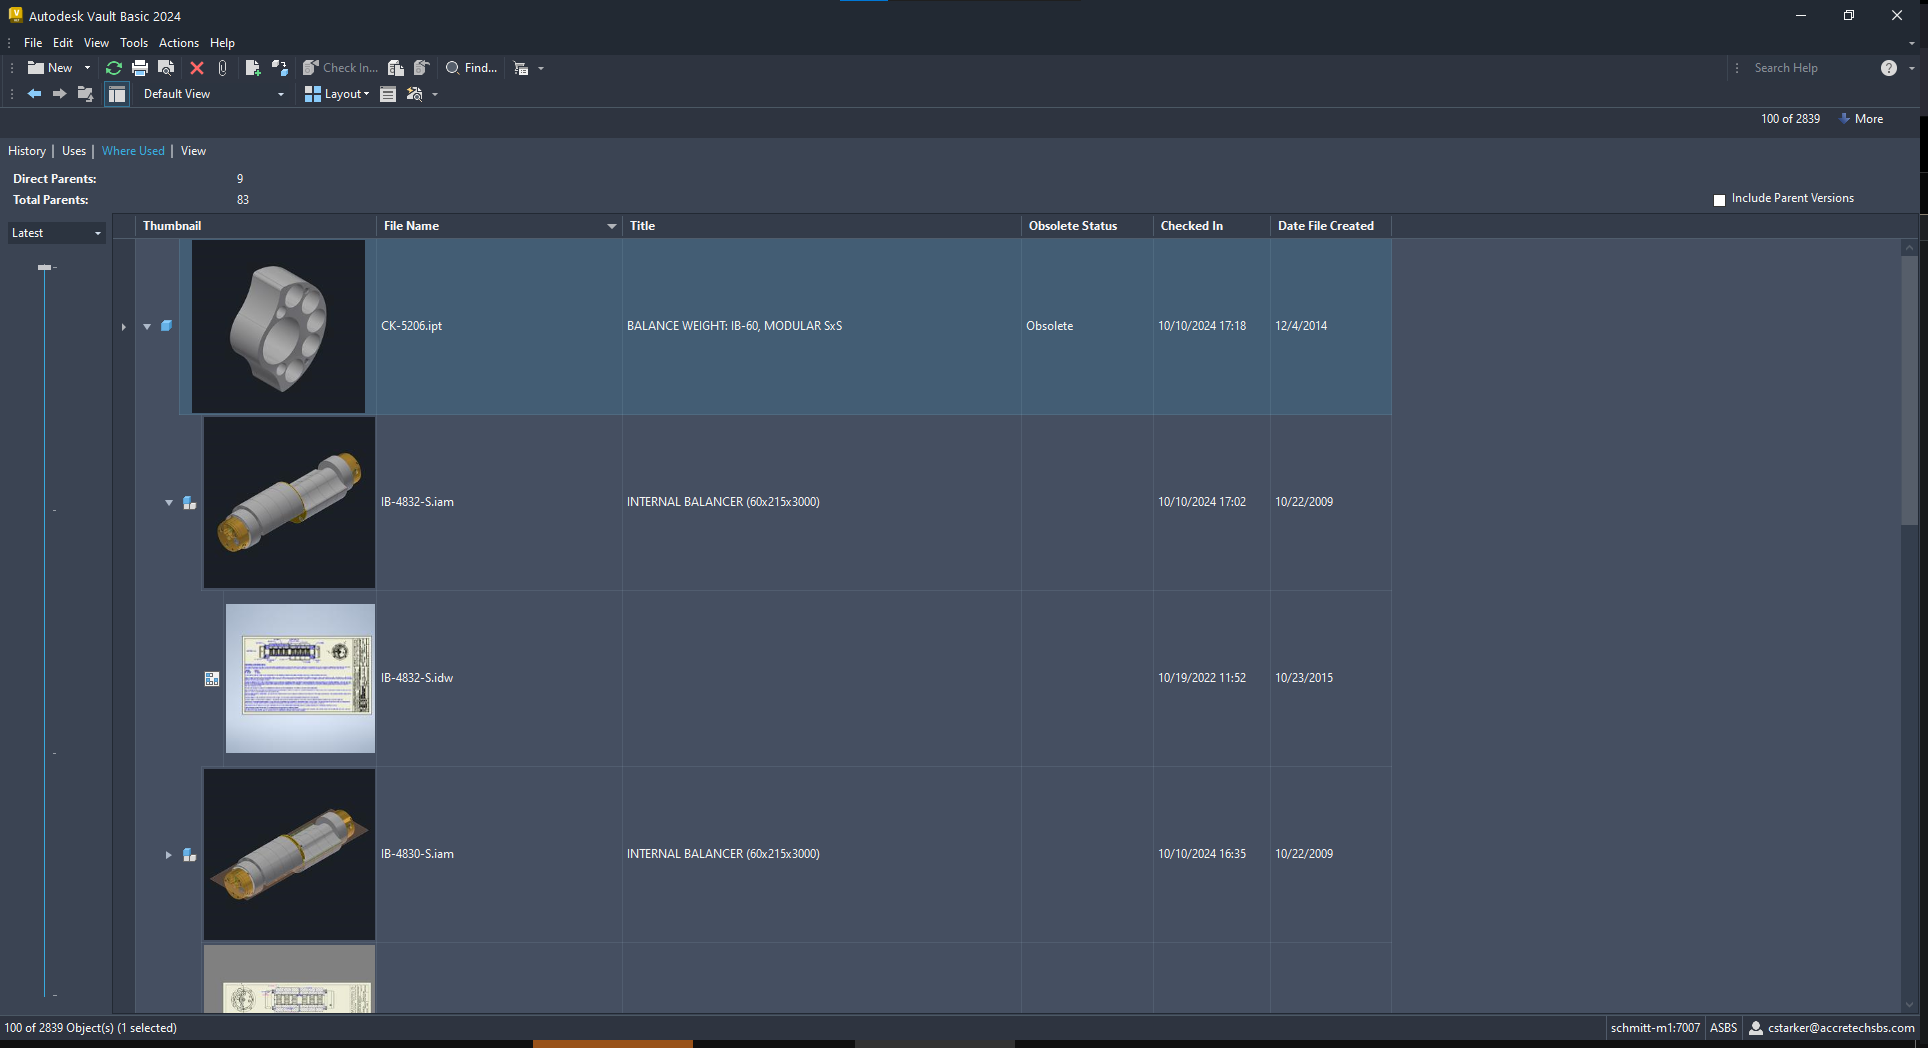1928x1048 pixels.
Task: Click the red Delete X icon
Action: point(197,68)
